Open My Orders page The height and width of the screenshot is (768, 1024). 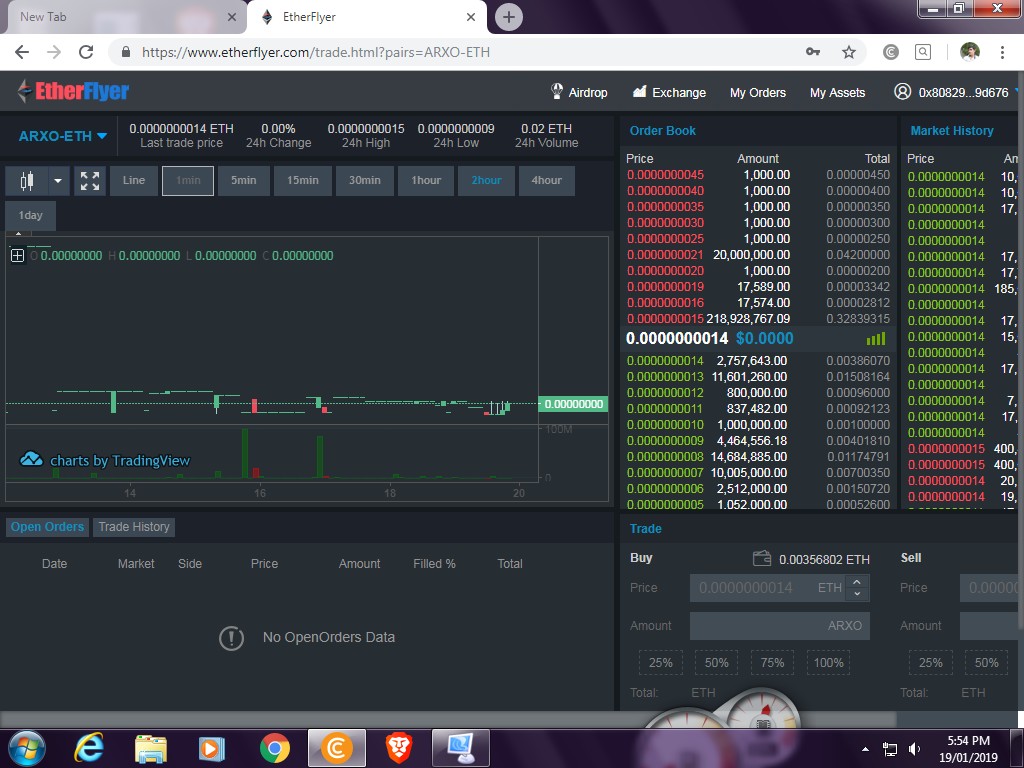point(758,93)
